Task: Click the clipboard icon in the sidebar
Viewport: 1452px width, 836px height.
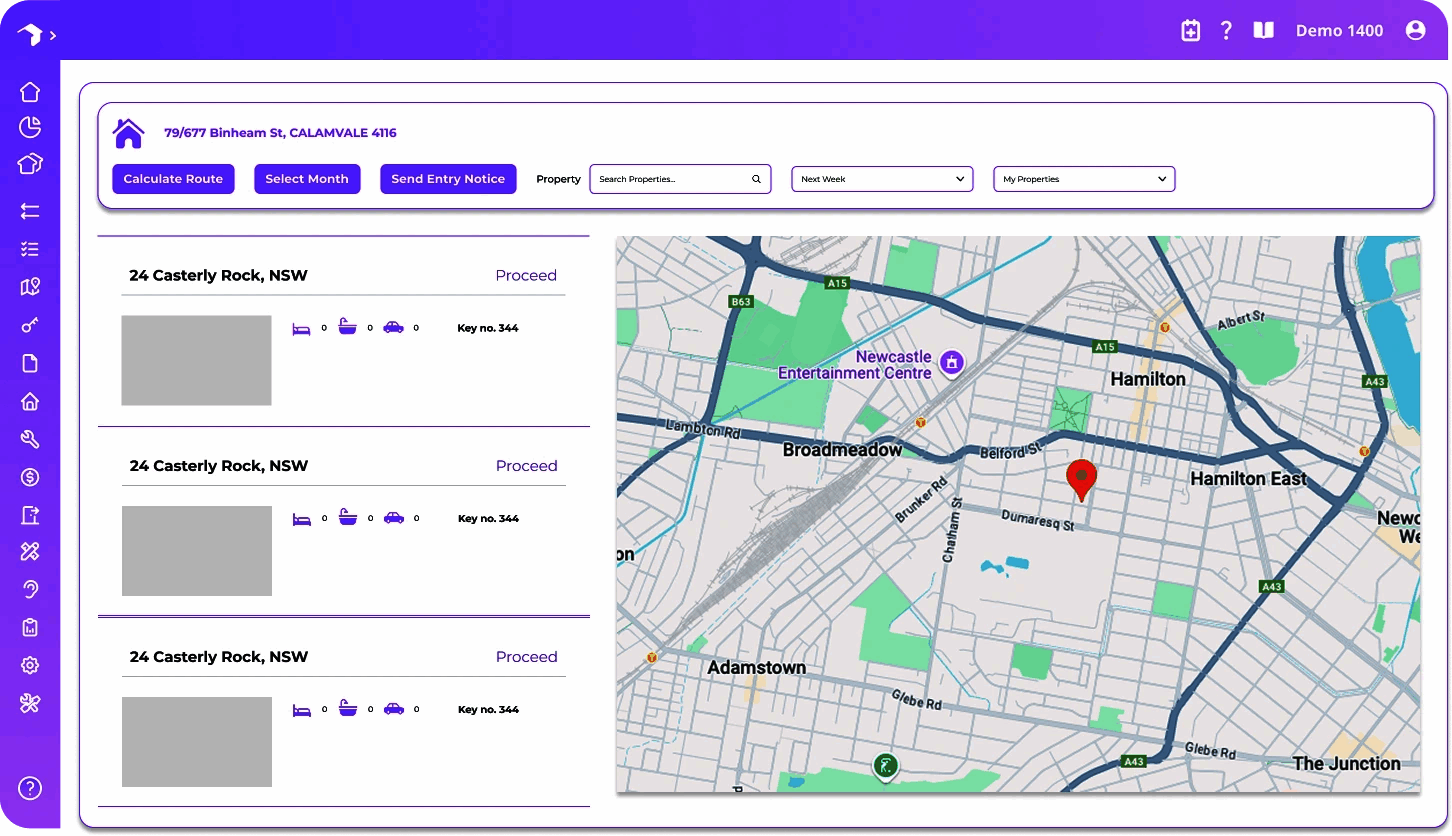Action: click(x=30, y=627)
